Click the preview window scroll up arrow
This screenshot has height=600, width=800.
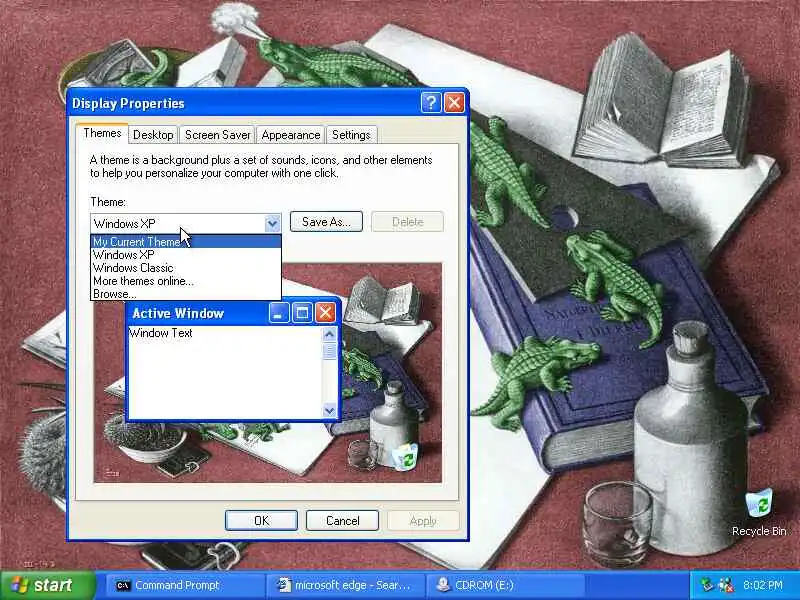pyautogui.click(x=330, y=335)
